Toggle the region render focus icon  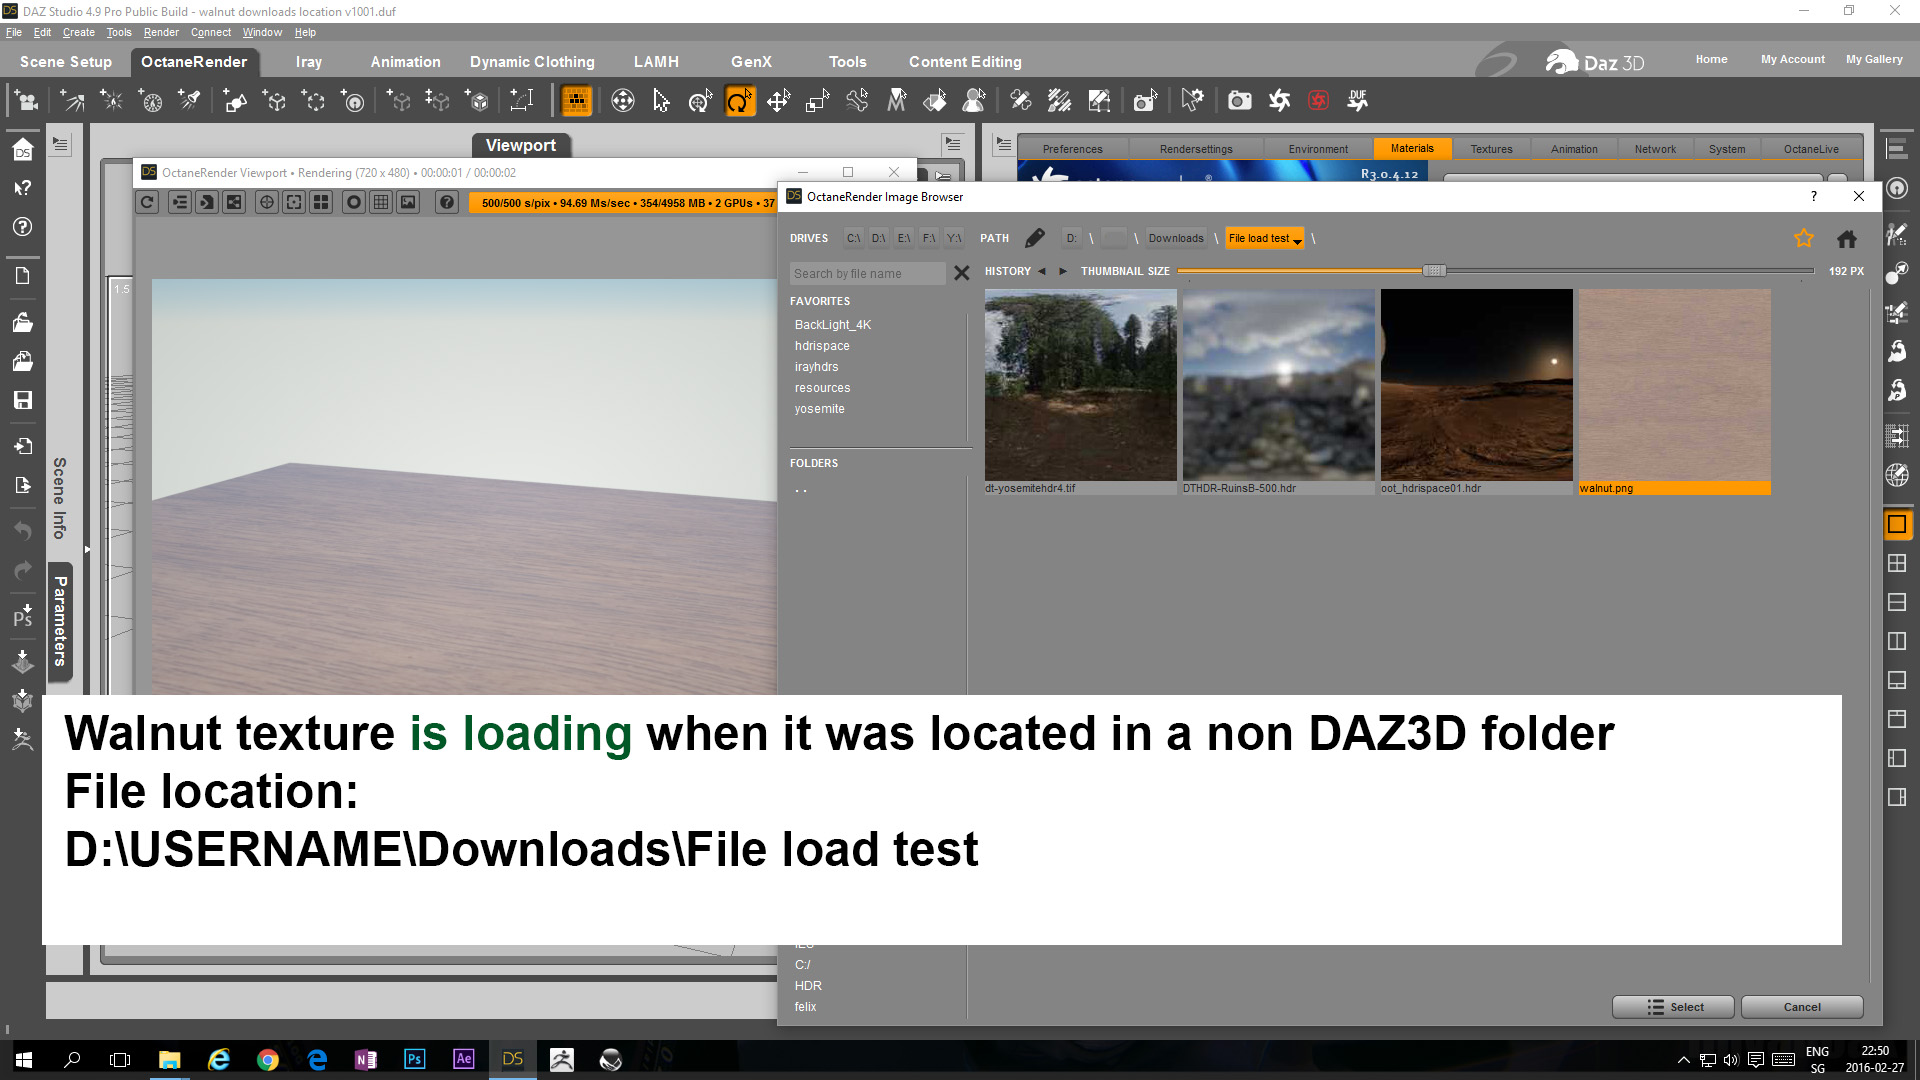293,203
